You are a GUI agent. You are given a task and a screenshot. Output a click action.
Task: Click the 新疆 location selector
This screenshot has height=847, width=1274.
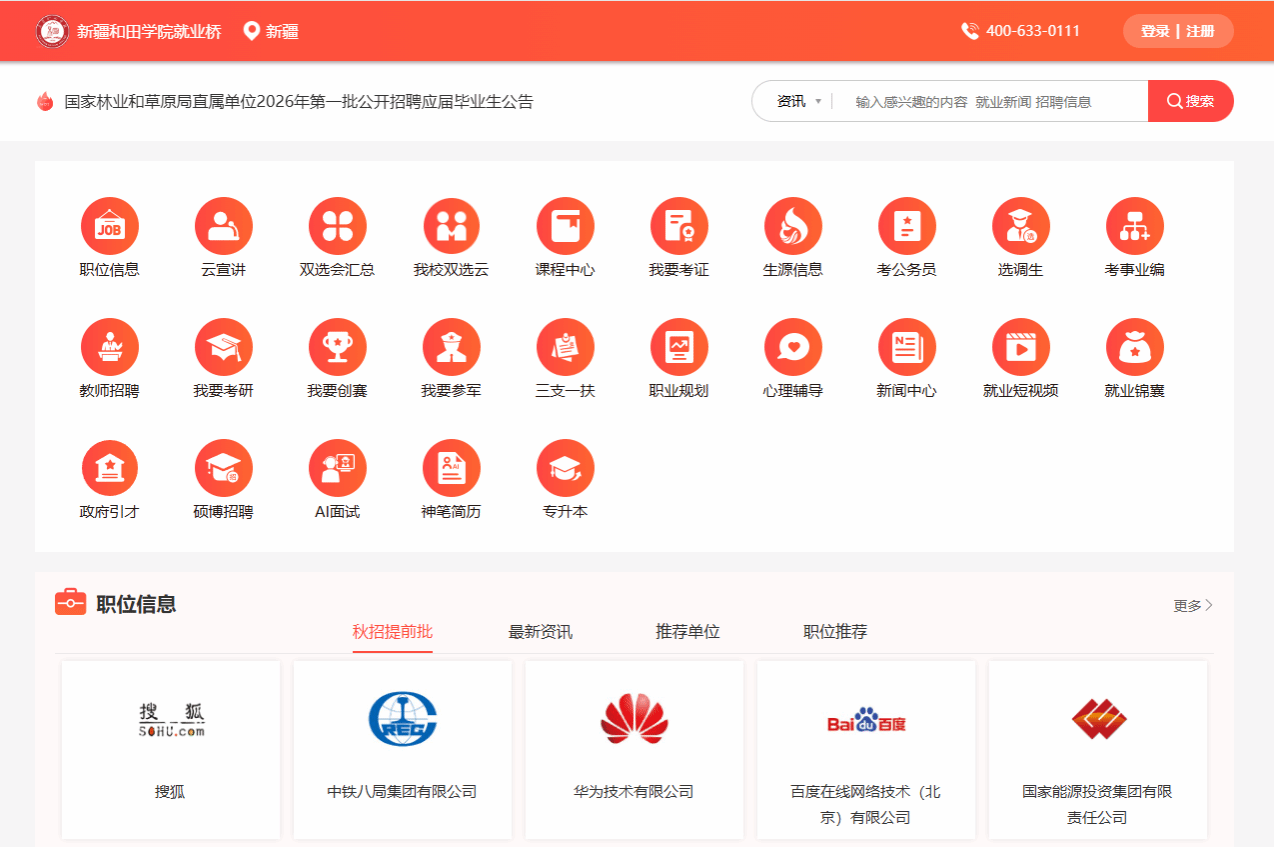pyautogui.click(x=272, y=31)
